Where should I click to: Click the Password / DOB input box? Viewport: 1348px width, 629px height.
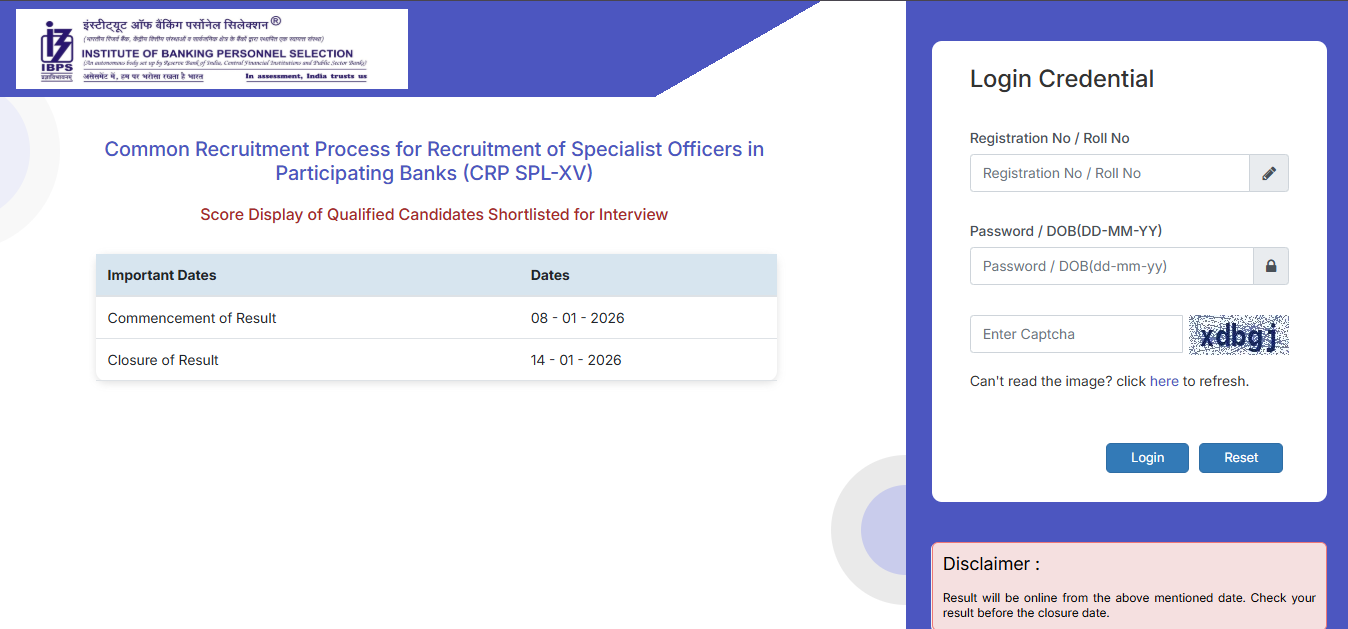1110,265
